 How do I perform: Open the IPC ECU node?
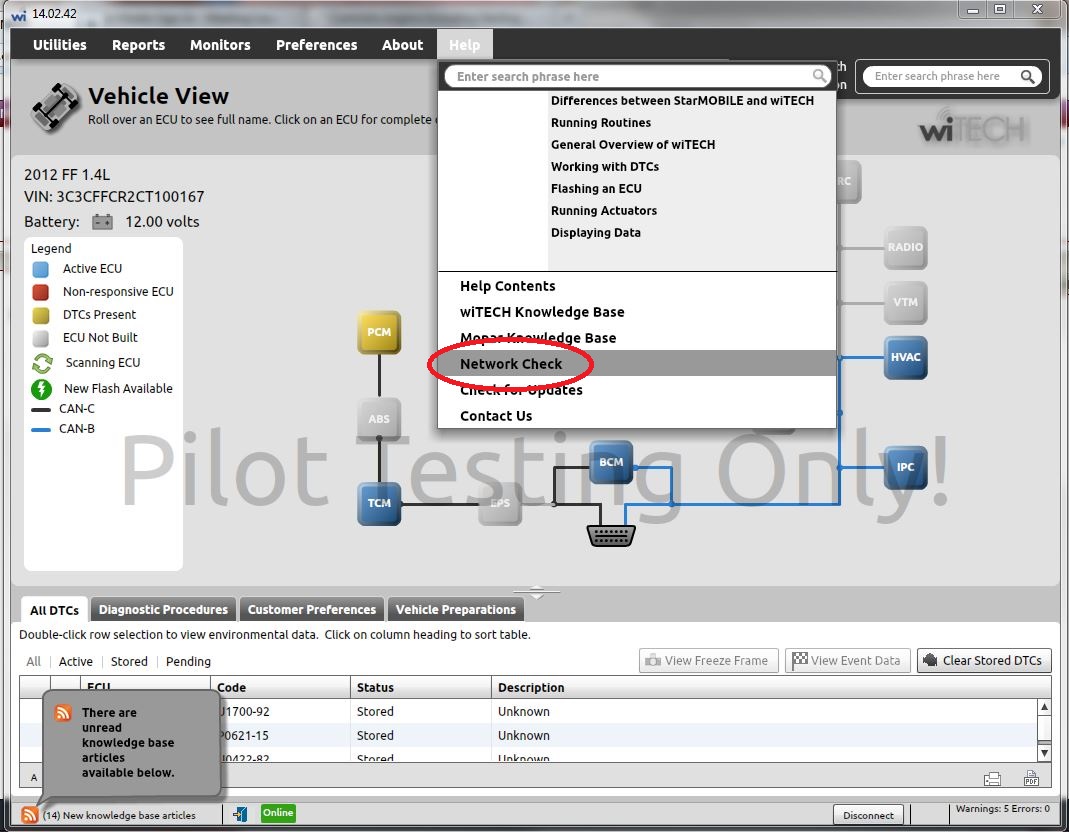pos(904,467)
